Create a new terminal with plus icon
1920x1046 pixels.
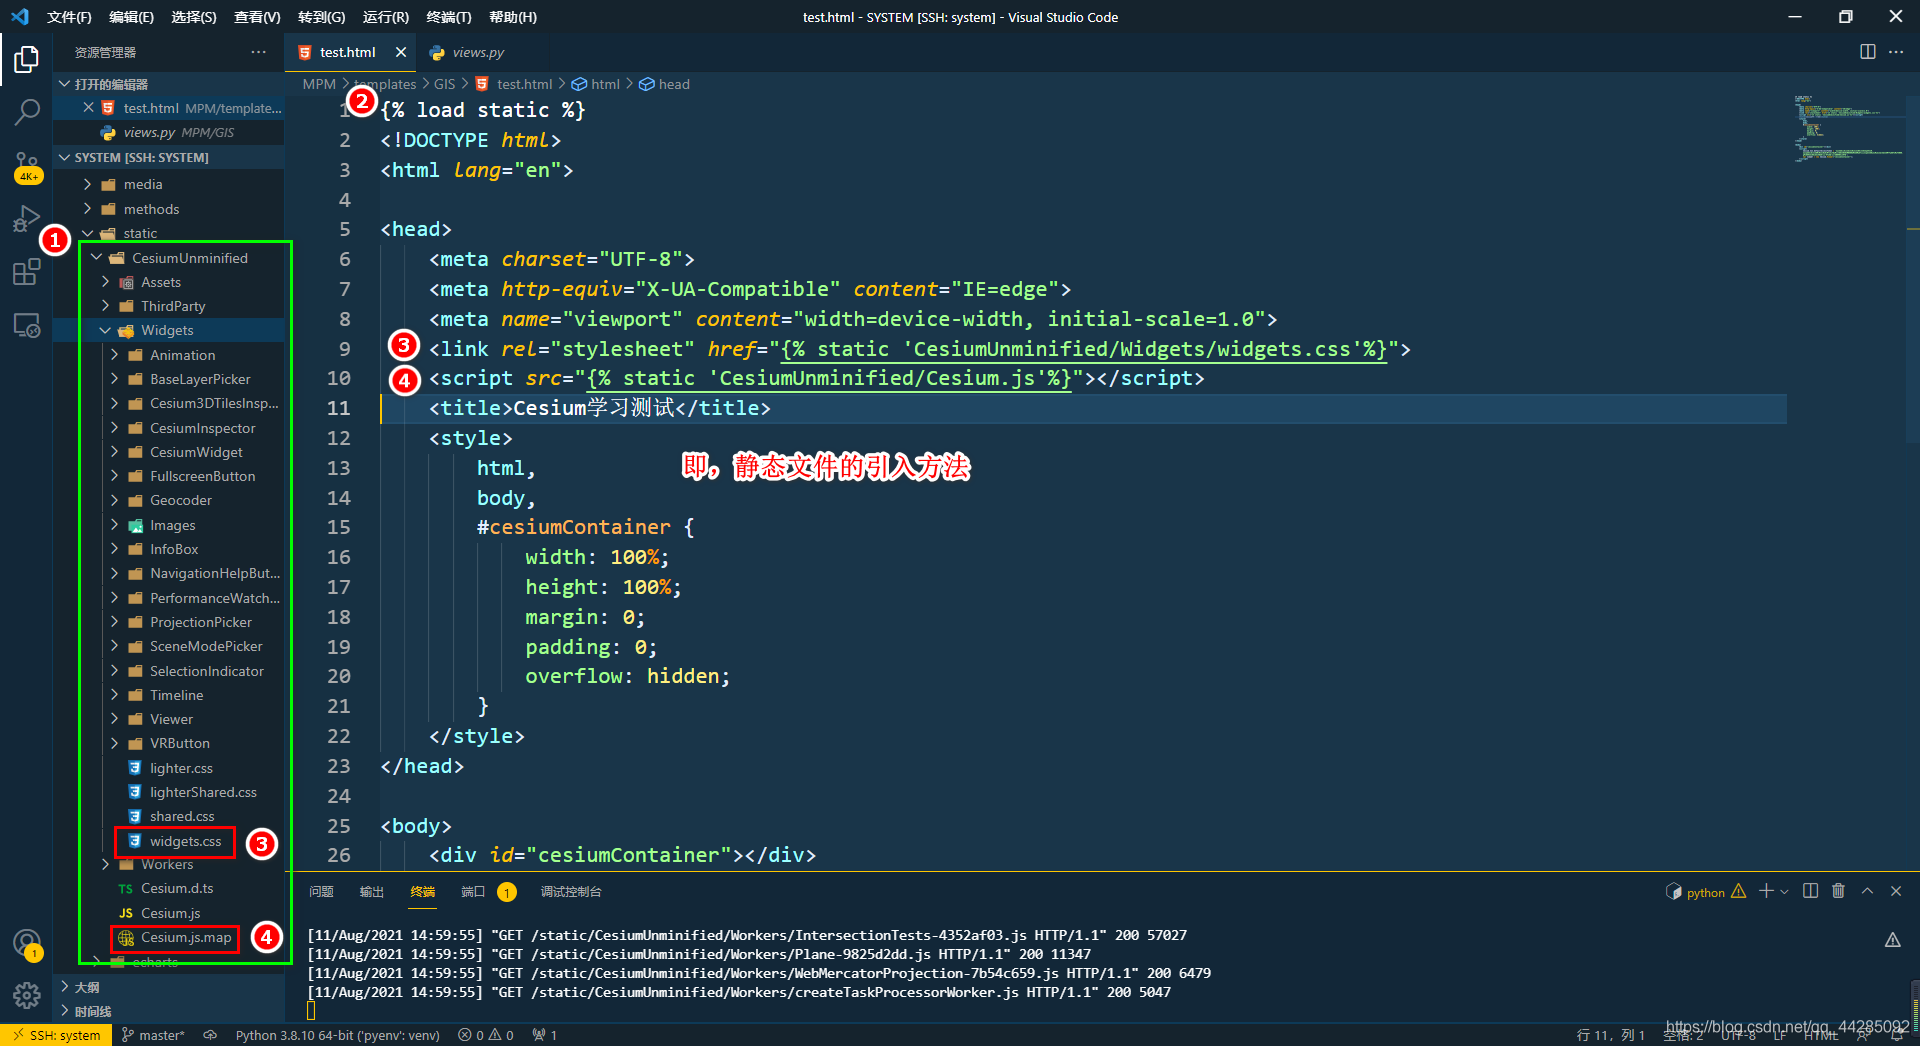[x=1766, y=891]
